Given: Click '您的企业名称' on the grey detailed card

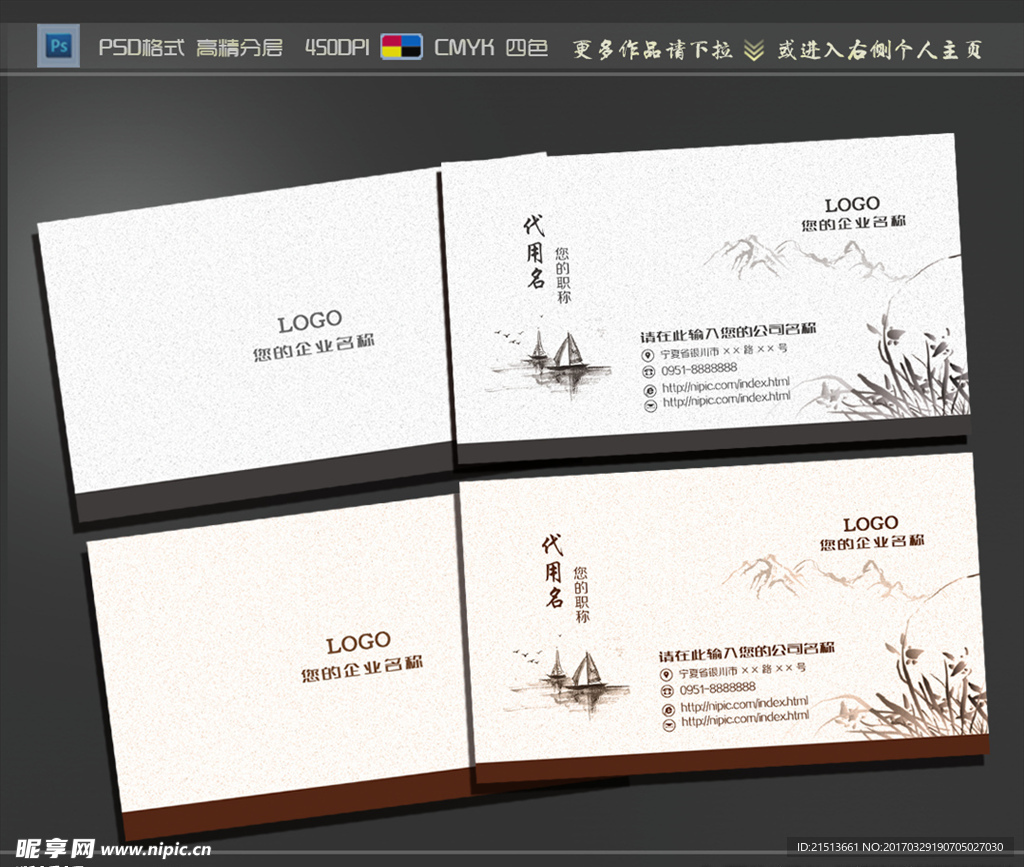Looking at the screenshot, I should (x=854, y=223).
